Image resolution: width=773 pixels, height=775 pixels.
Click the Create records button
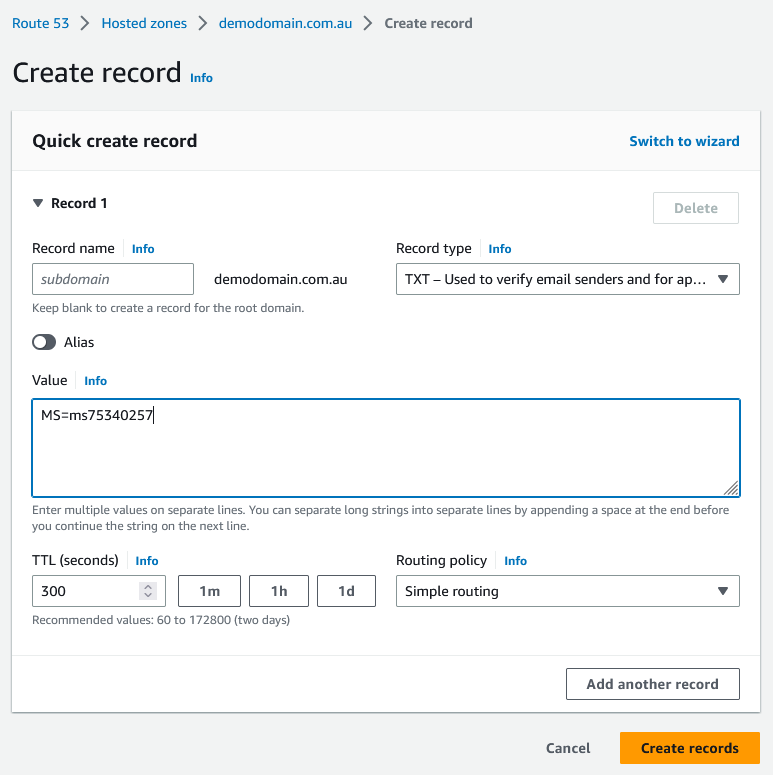pos(689,748)
